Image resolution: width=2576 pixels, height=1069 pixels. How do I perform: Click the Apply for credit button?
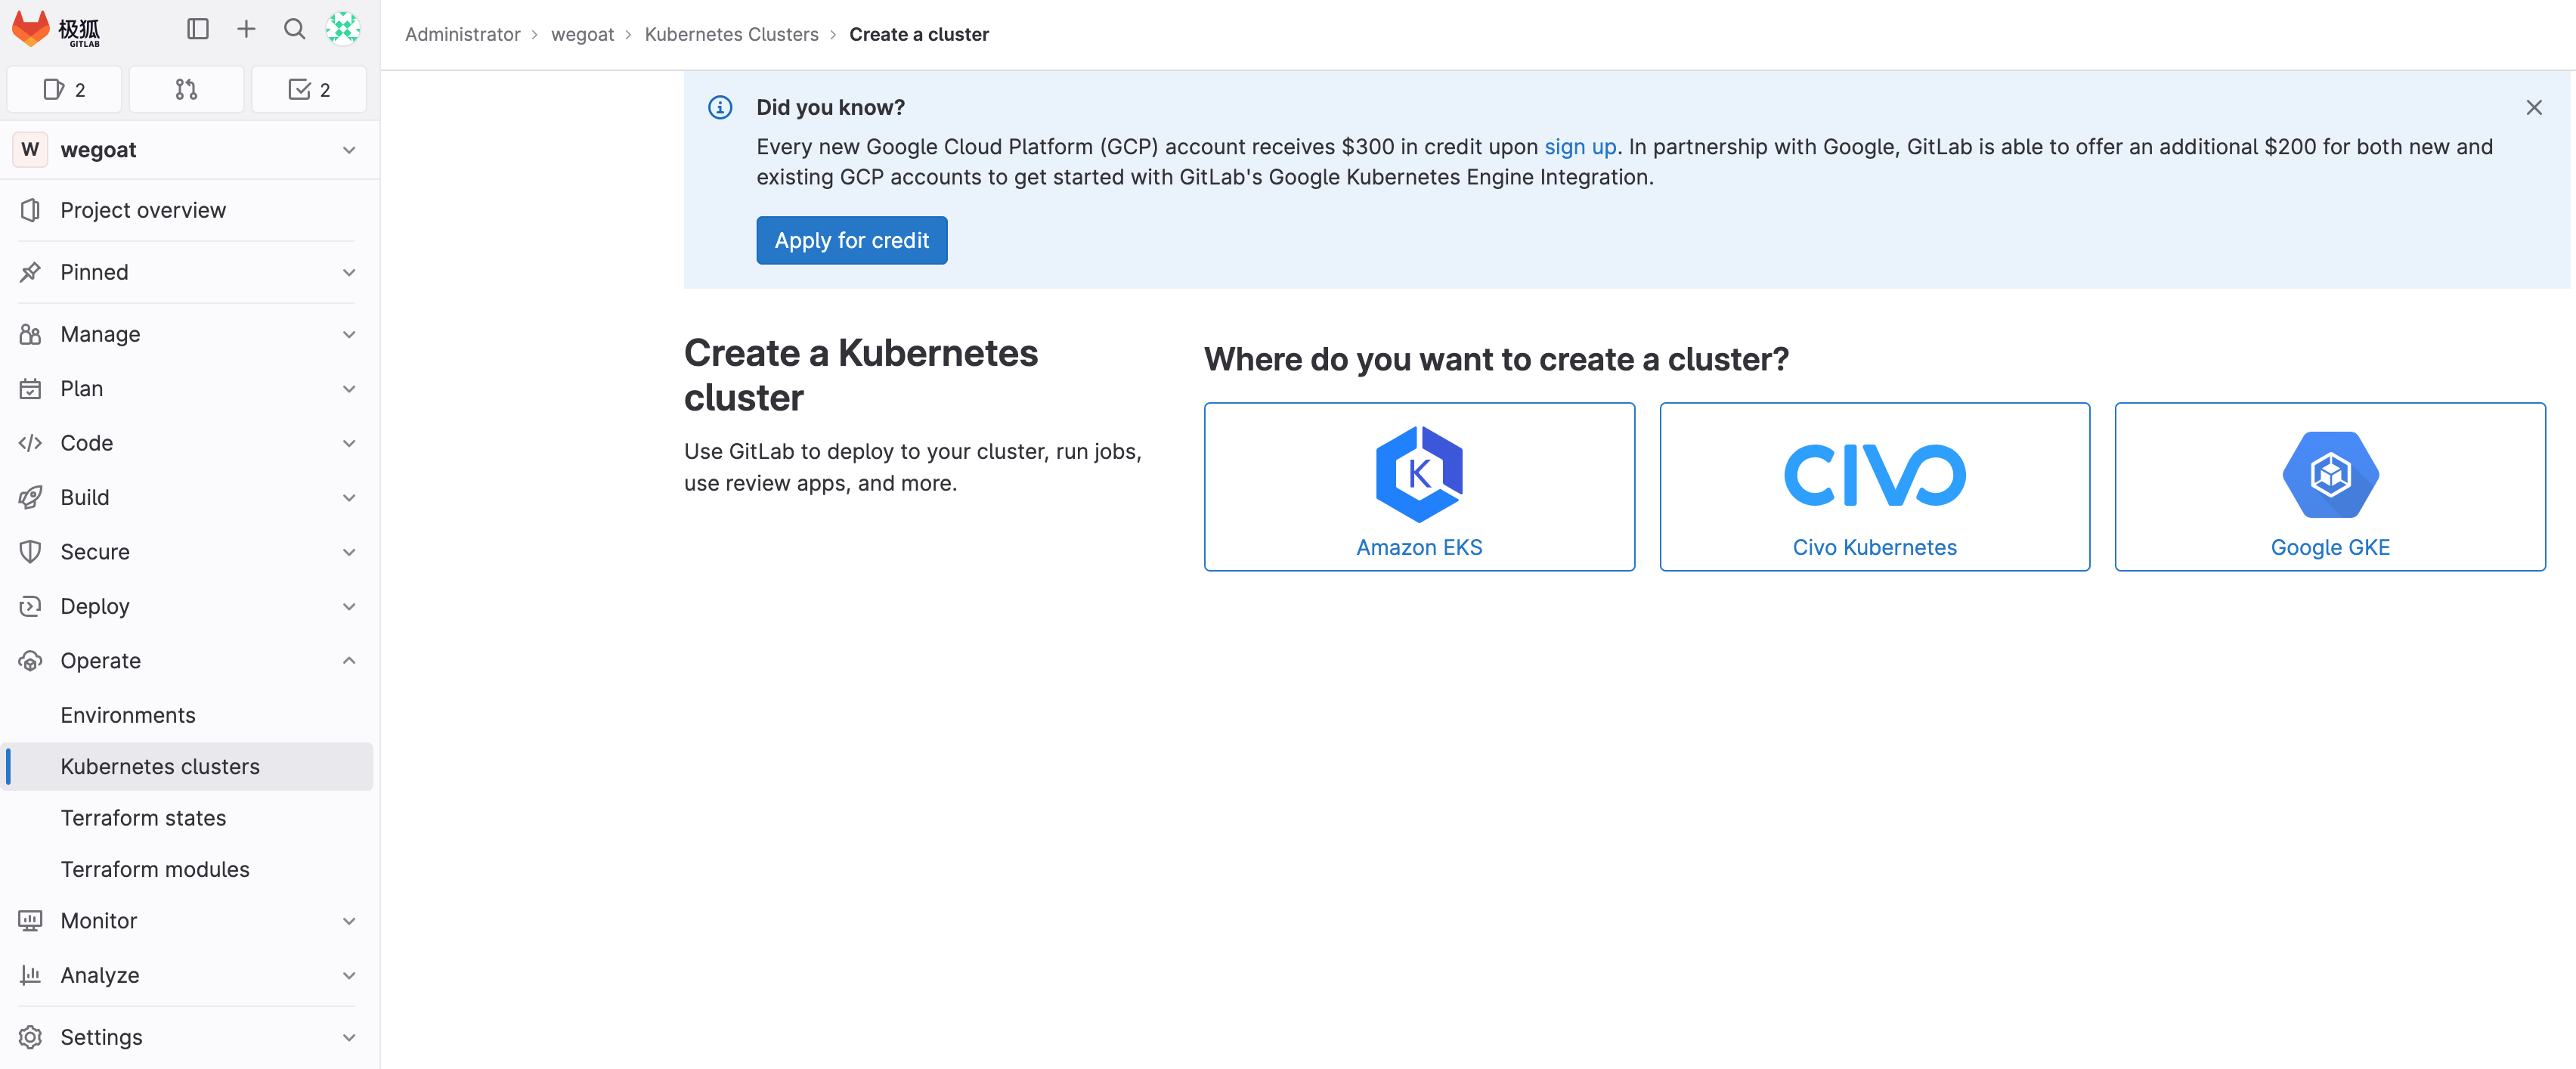tap(851, 241)
